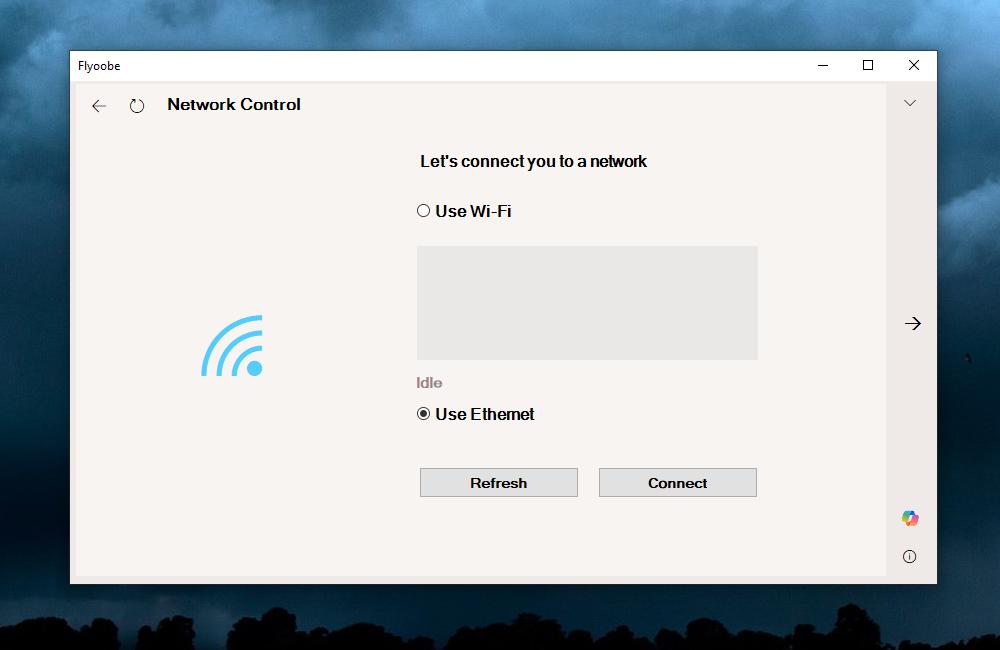Expand the chevron menu at top right
1000x650 pixels.
(910, 103)
